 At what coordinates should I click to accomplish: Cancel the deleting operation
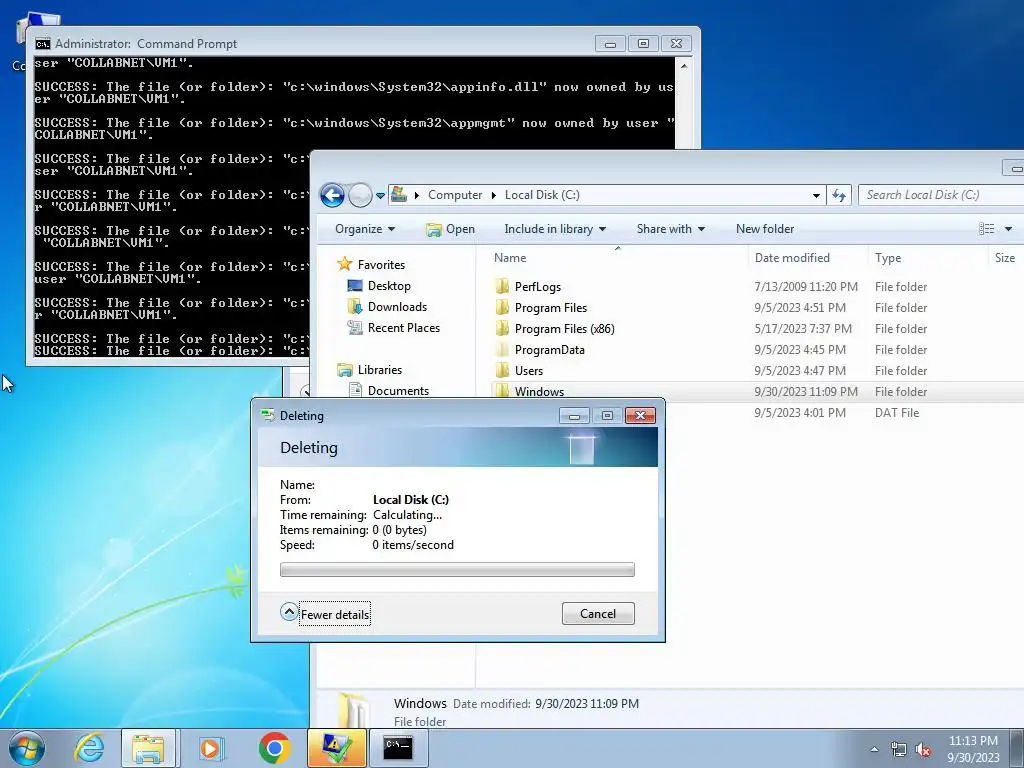(x=598, y=613)
